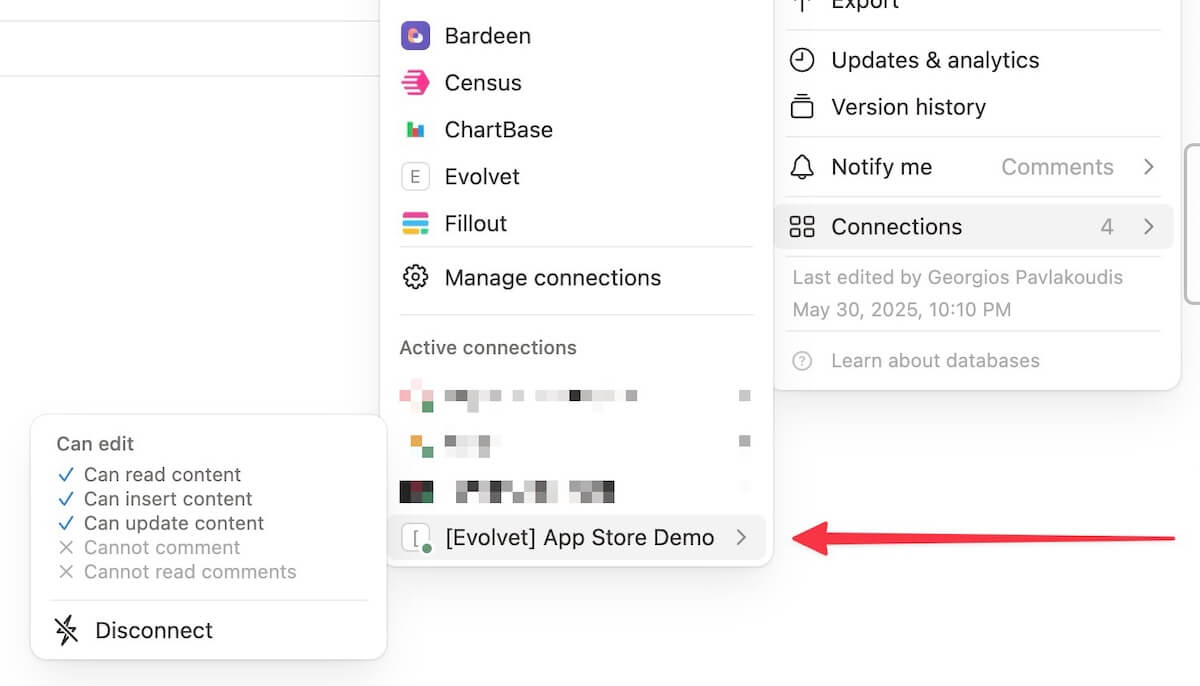Click the Disconnect plug icon
This screenshot has height=686, width=1200.
(x=67, y=630)
